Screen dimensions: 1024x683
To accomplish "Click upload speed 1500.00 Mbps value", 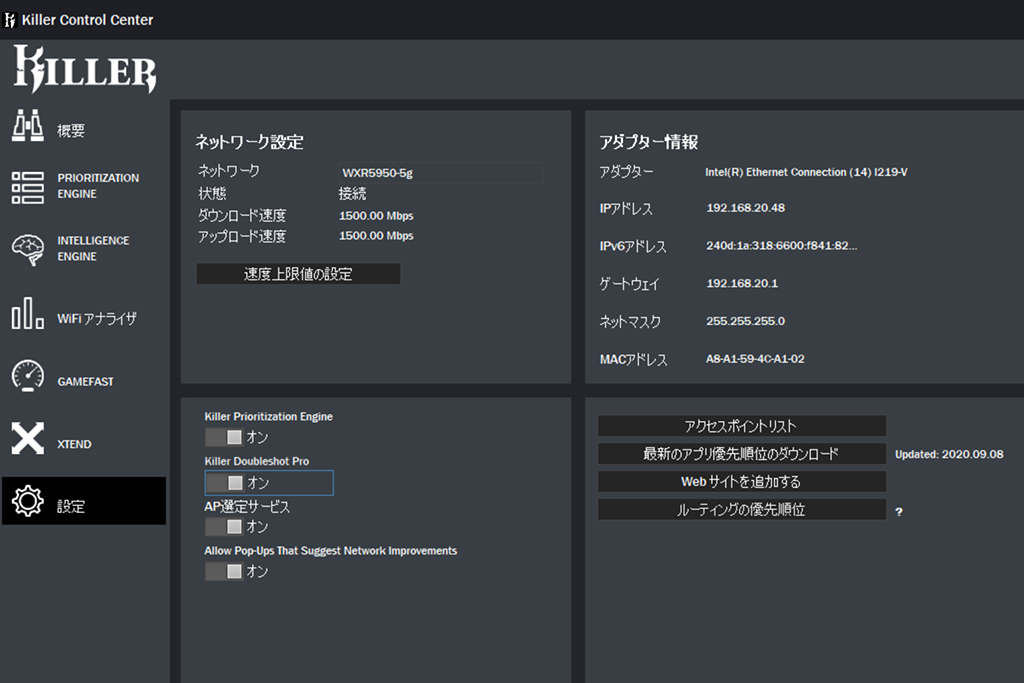I will 376,236.
